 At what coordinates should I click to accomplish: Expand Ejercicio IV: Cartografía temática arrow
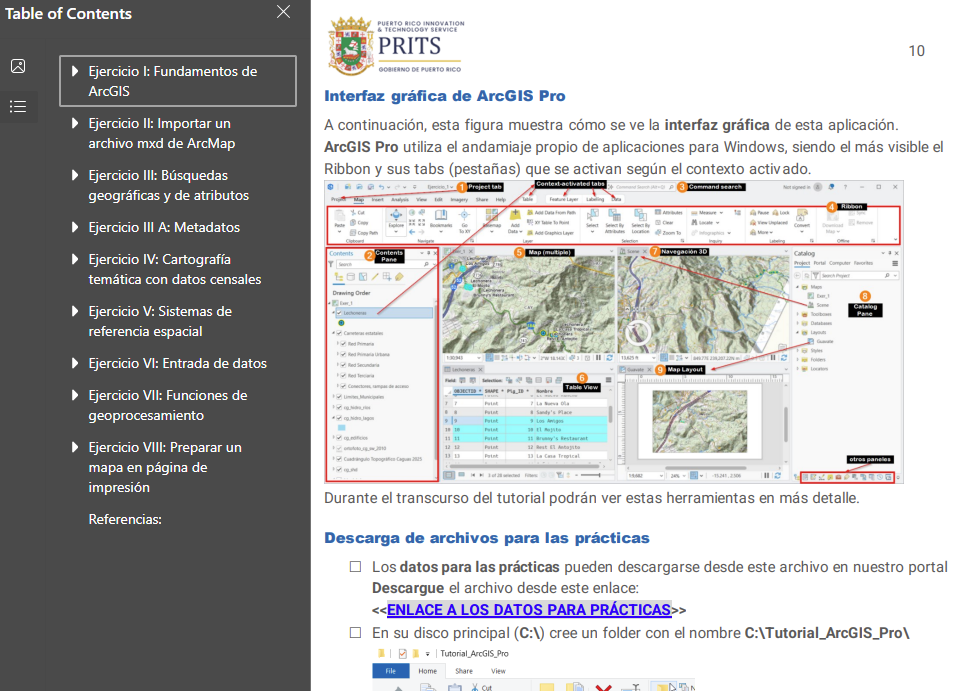point(74,259)
